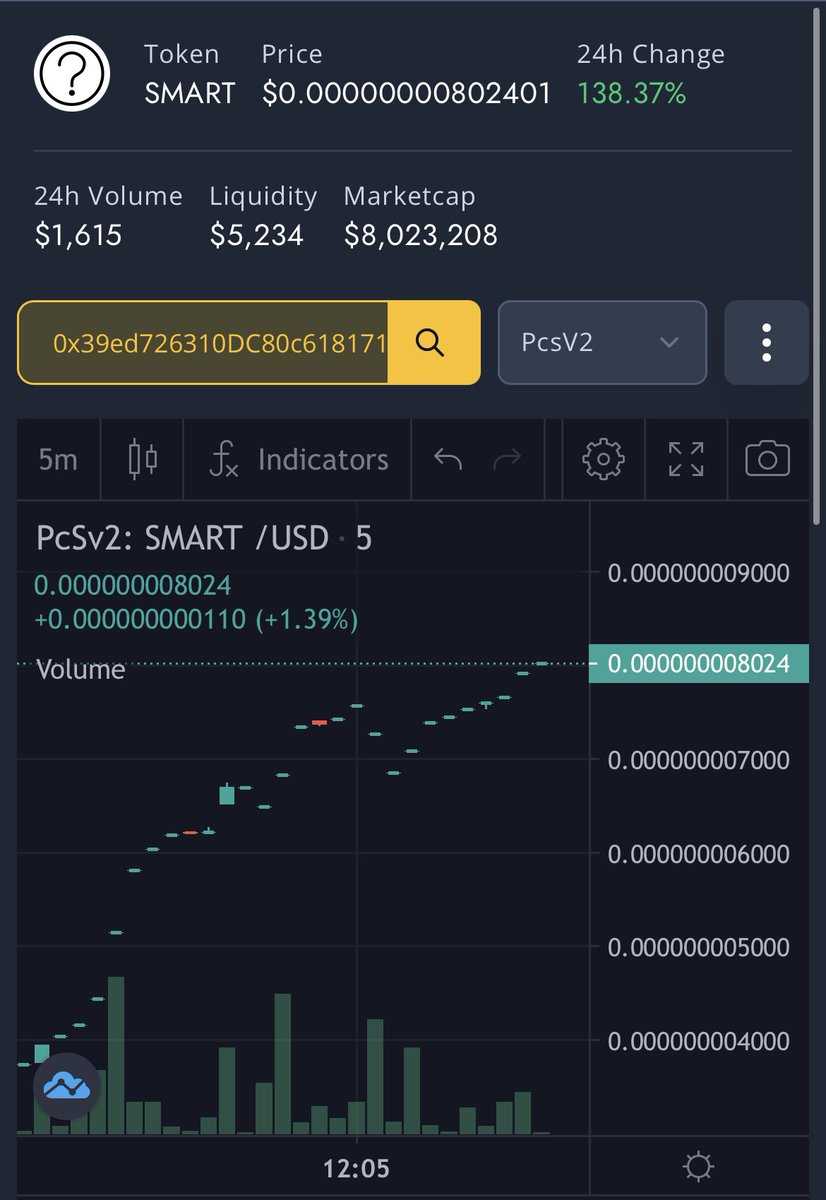The image size is (826, 1200).
Task: Click the +0.000000000110 (+1.39%) change text
Action: (x=196, y=620)
